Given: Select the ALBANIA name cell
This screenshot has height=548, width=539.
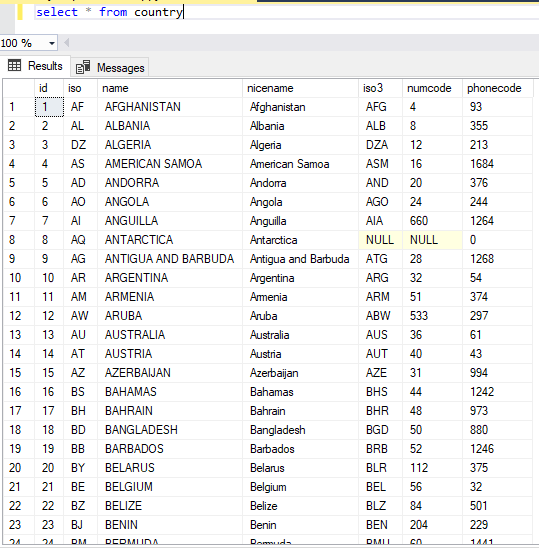Looking at the screenshot, I should point(170,126).
